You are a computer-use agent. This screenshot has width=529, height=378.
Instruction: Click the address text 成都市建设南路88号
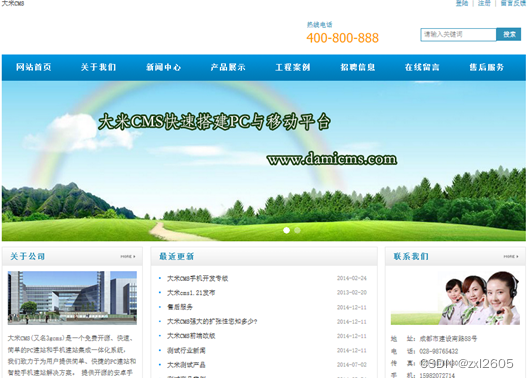coord(448,339)
